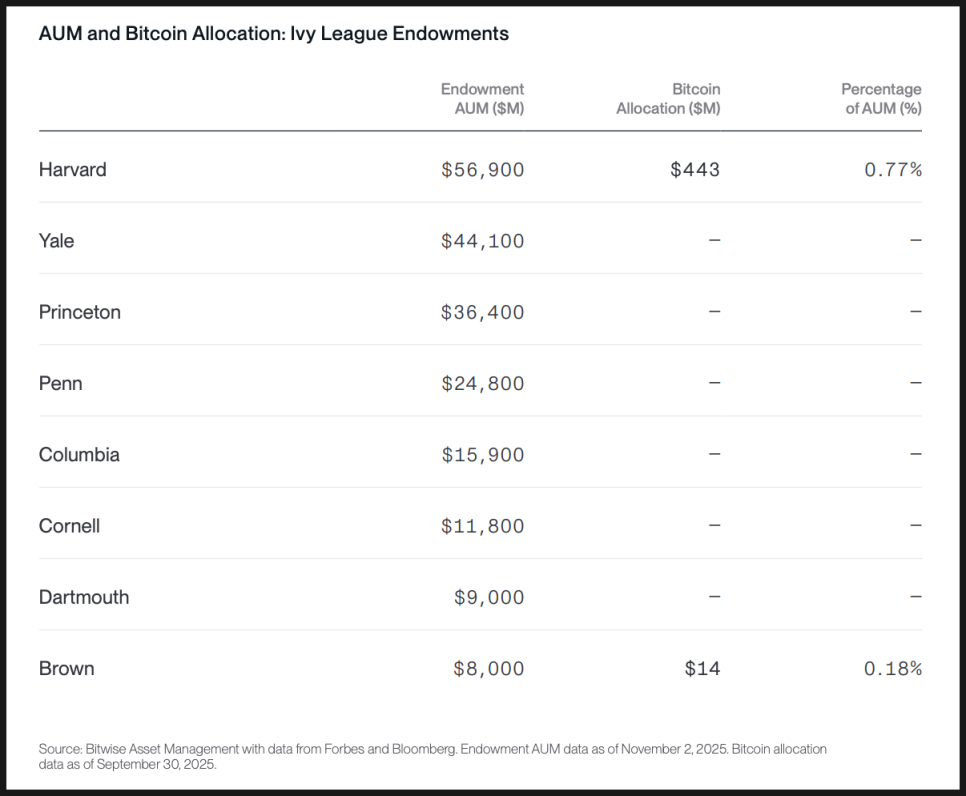Click the Bitcoin Allocation ($M) column header
966x796 pixels.
click(668, 99)
